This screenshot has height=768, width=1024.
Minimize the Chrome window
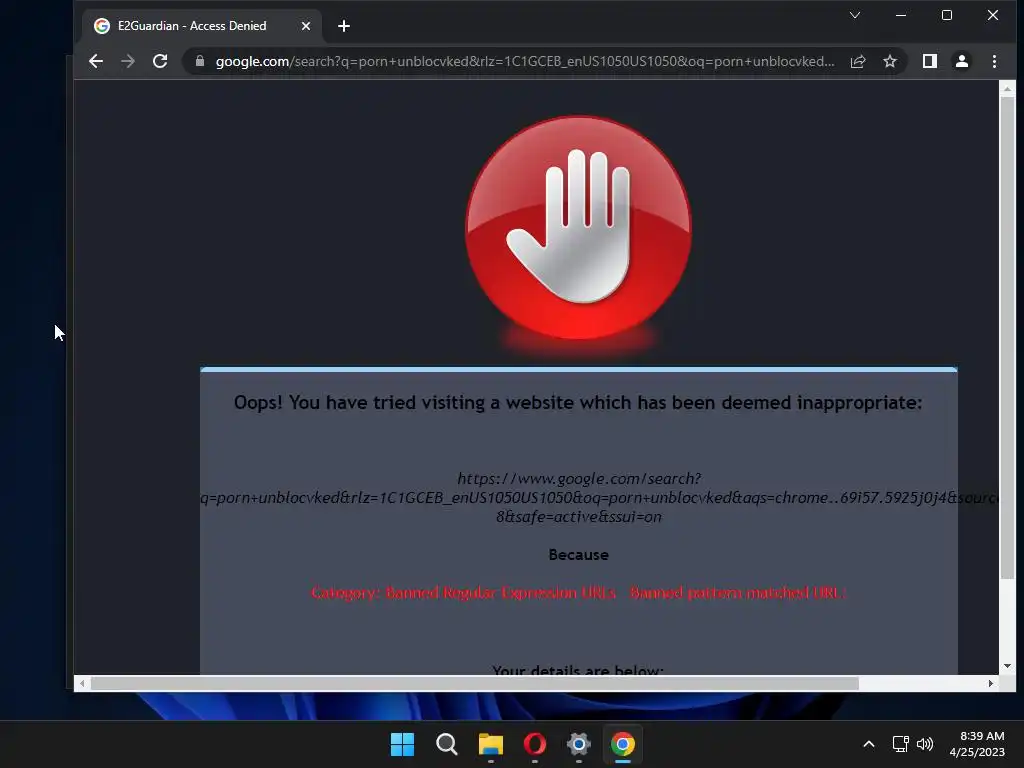click(x=901, y=15)
